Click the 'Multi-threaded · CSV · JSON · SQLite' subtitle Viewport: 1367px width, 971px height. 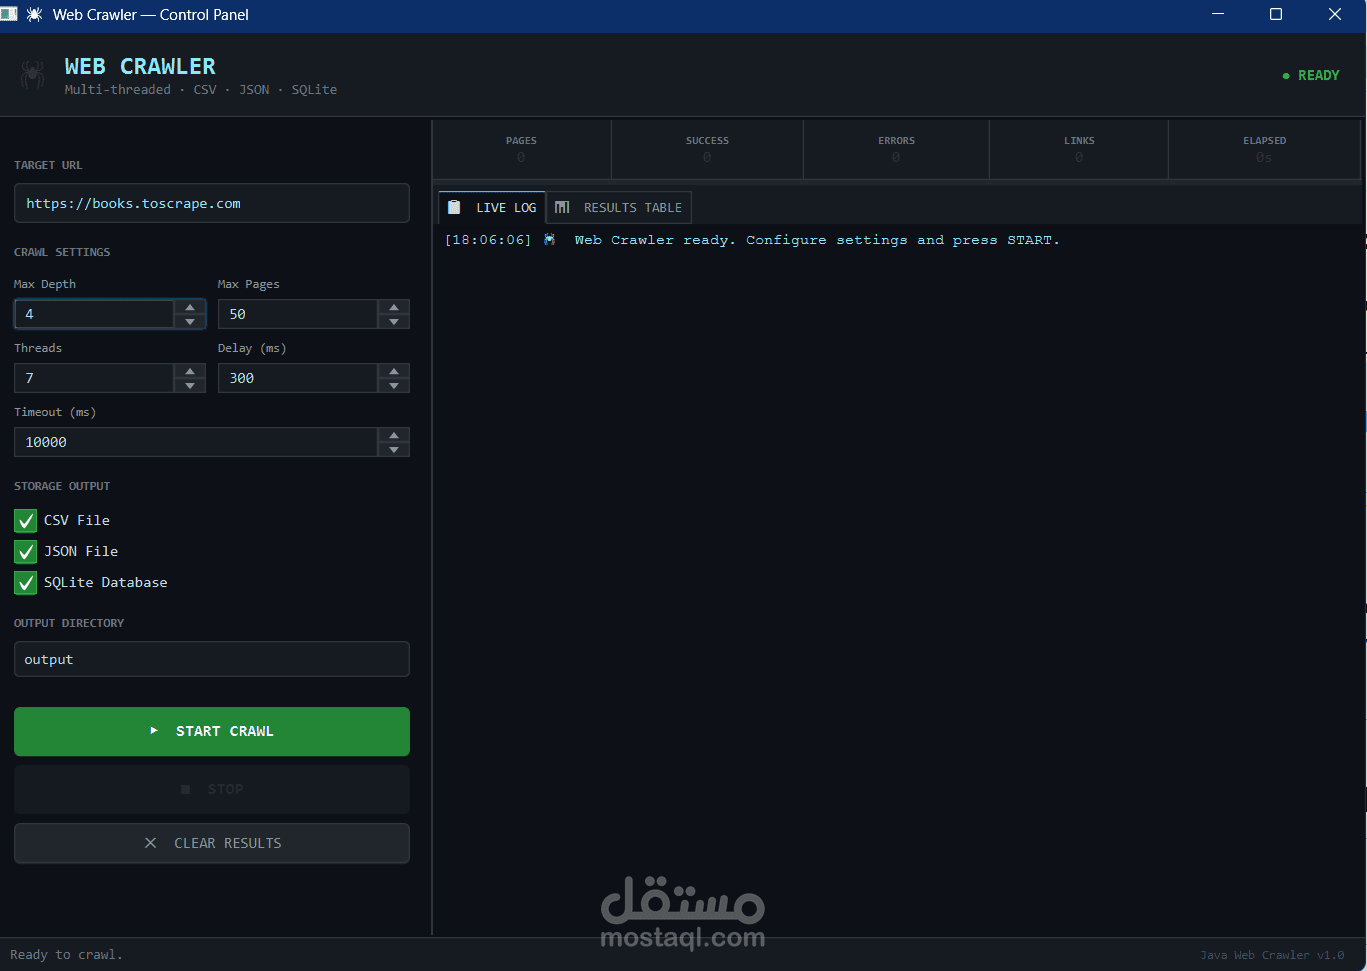tap(201, 89)
